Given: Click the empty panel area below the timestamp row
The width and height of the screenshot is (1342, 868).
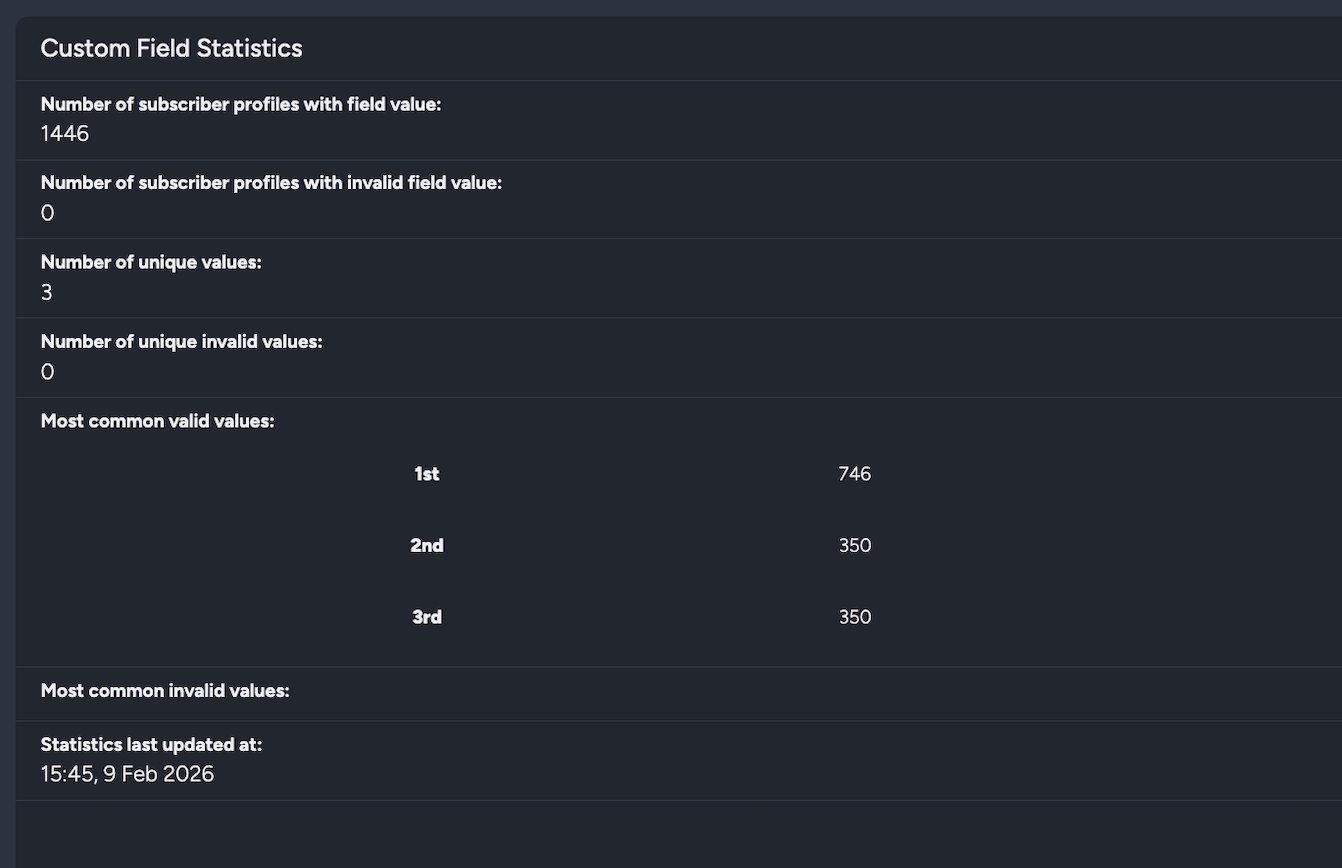Looking at the screenshot, I should coord(670,834).
